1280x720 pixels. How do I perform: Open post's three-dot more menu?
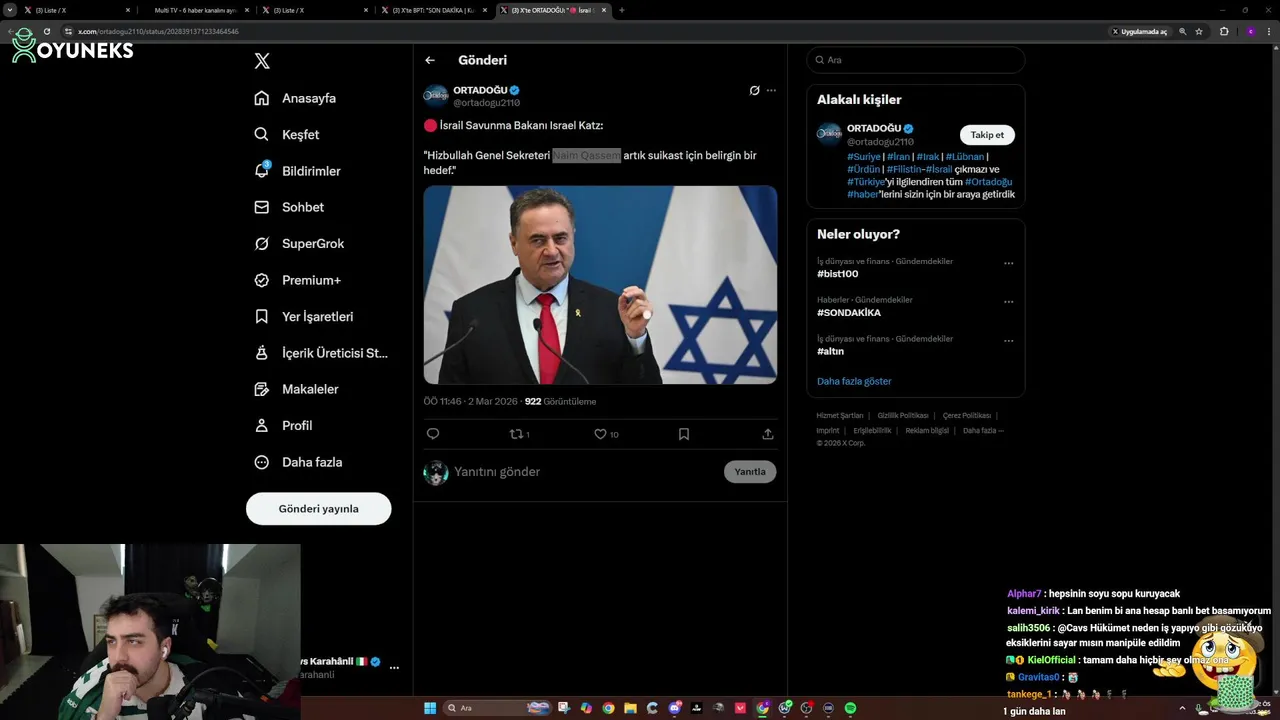pos(771,90)
